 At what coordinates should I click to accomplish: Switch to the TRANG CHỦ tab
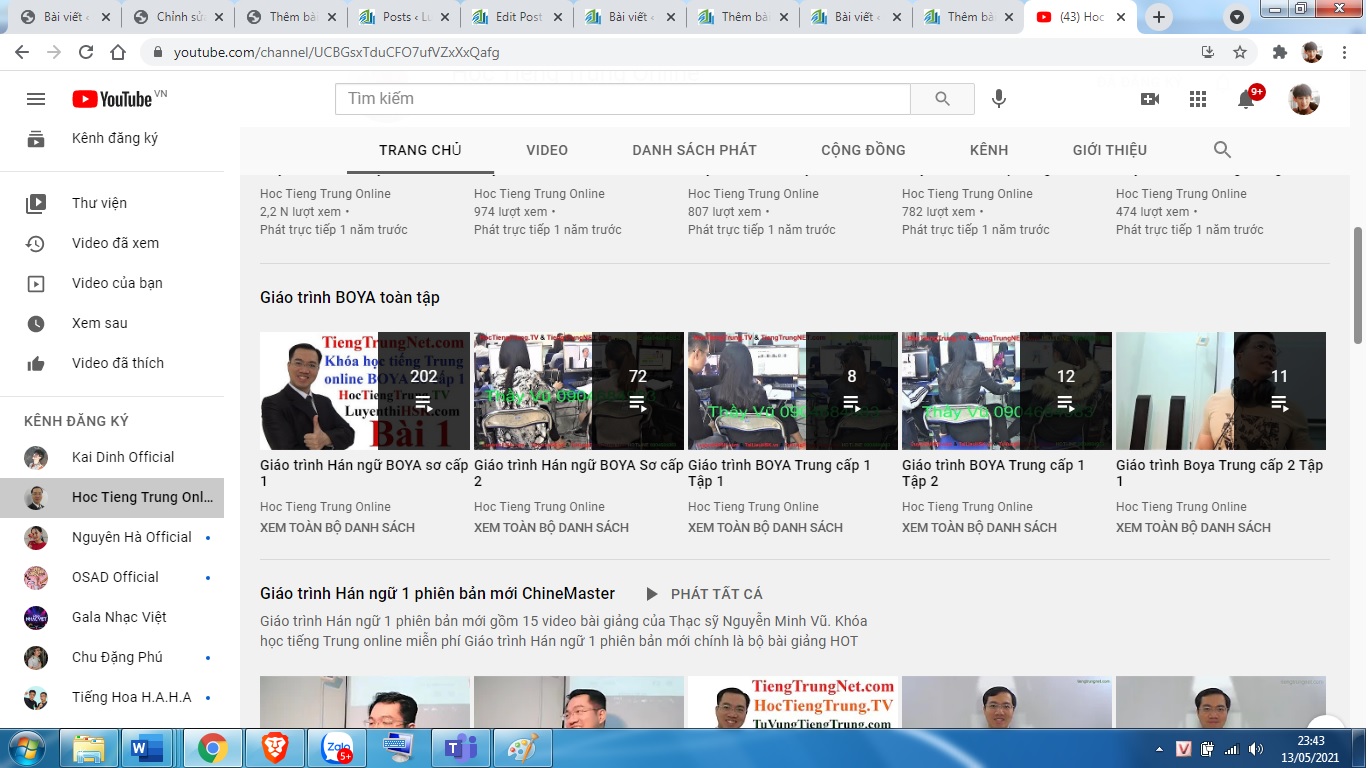(420, 150)
